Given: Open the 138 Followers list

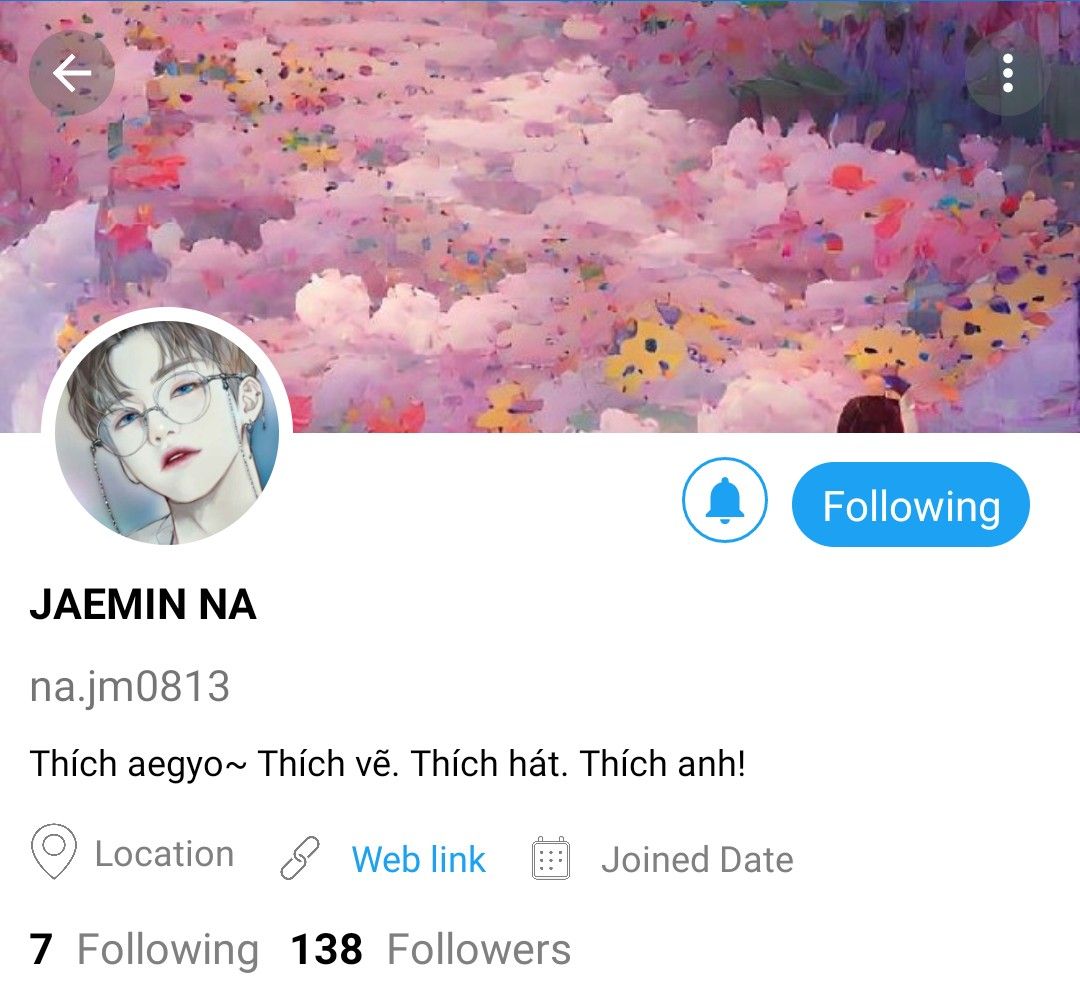Looking at the screenshot, I should [430, 950].
